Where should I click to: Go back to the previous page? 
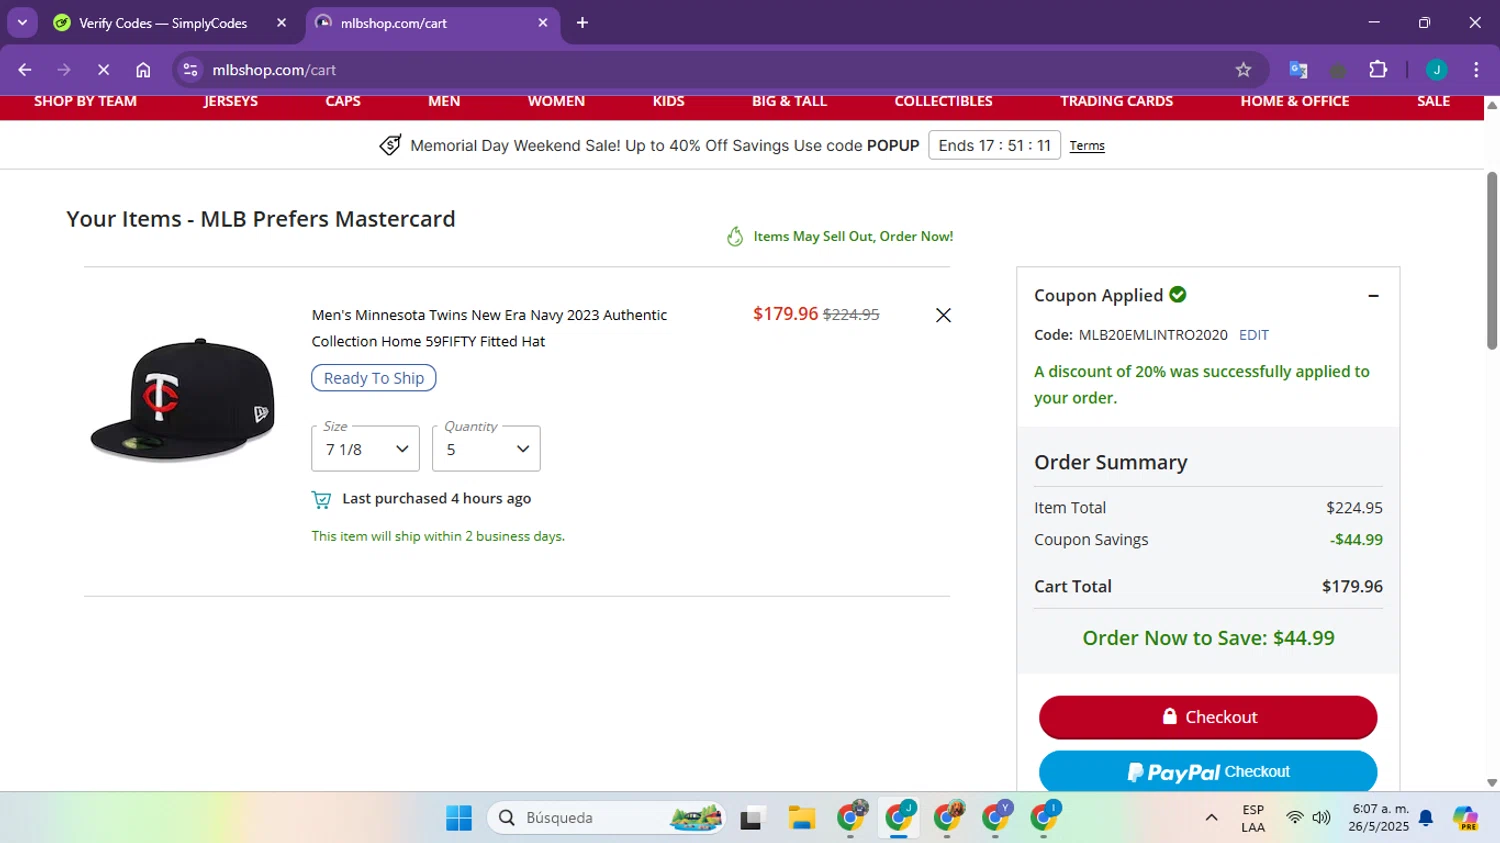tap(25, 70)
